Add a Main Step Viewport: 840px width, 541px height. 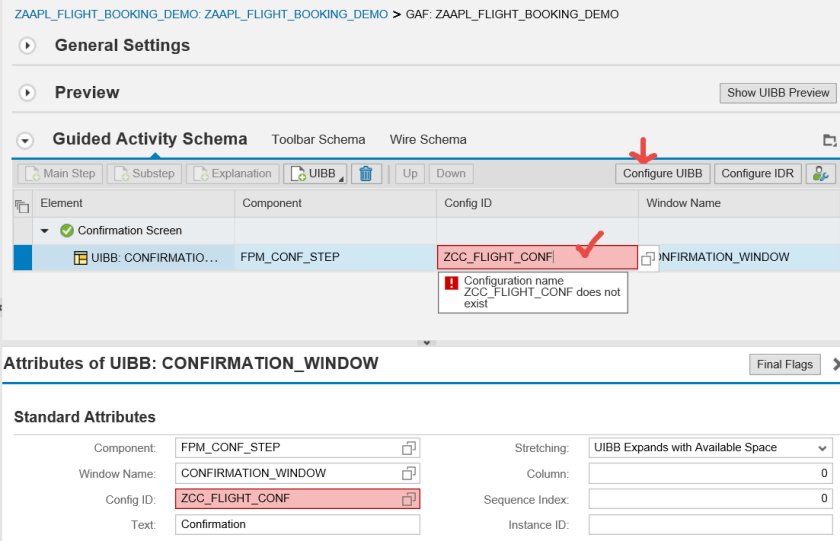click(60, 174)
